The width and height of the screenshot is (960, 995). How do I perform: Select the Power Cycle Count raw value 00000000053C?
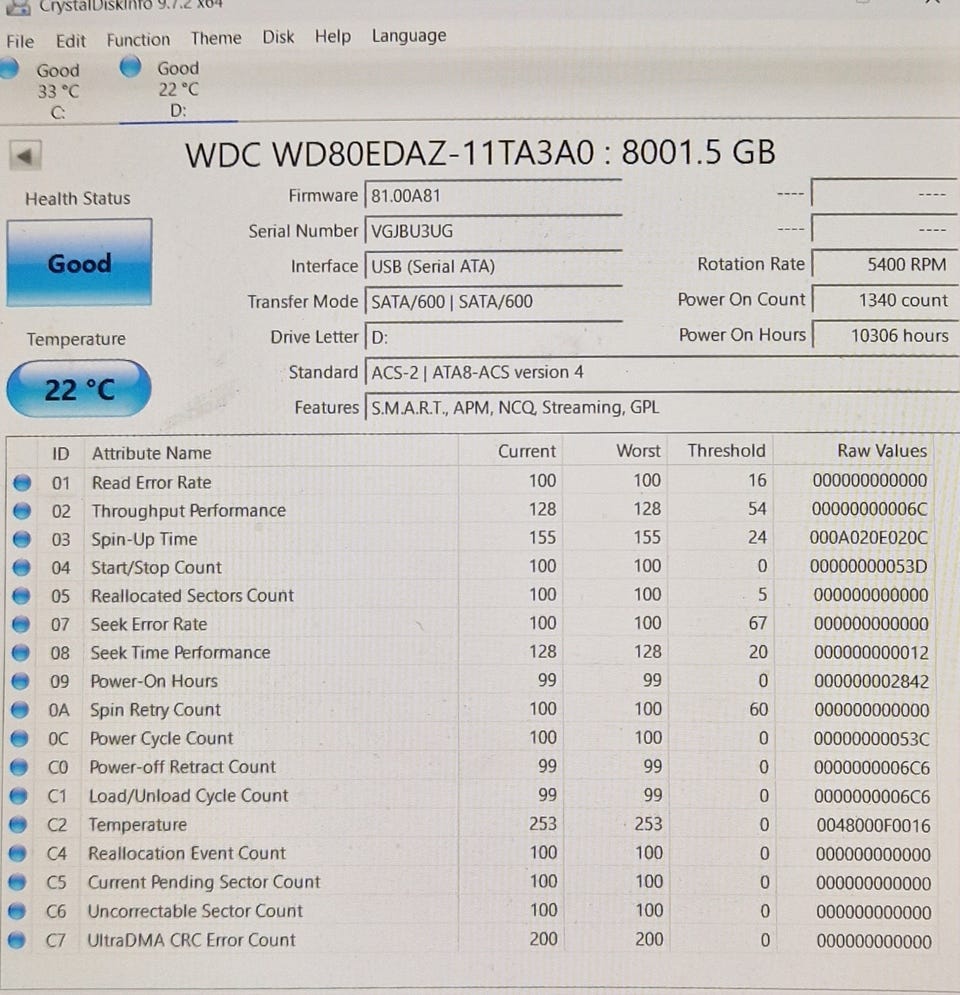871,739
